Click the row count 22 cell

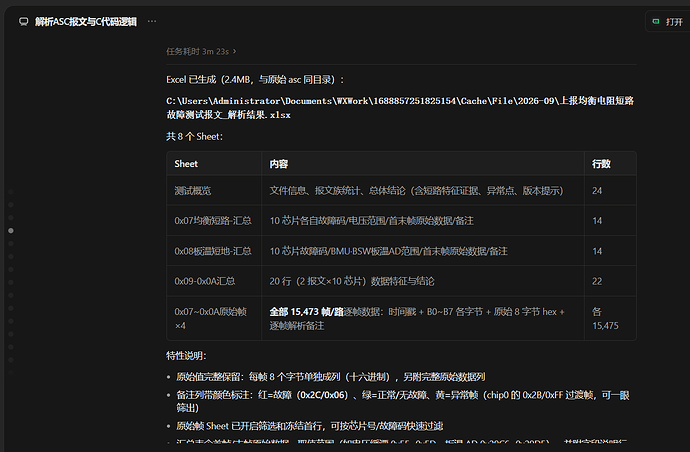pos(610,281)
